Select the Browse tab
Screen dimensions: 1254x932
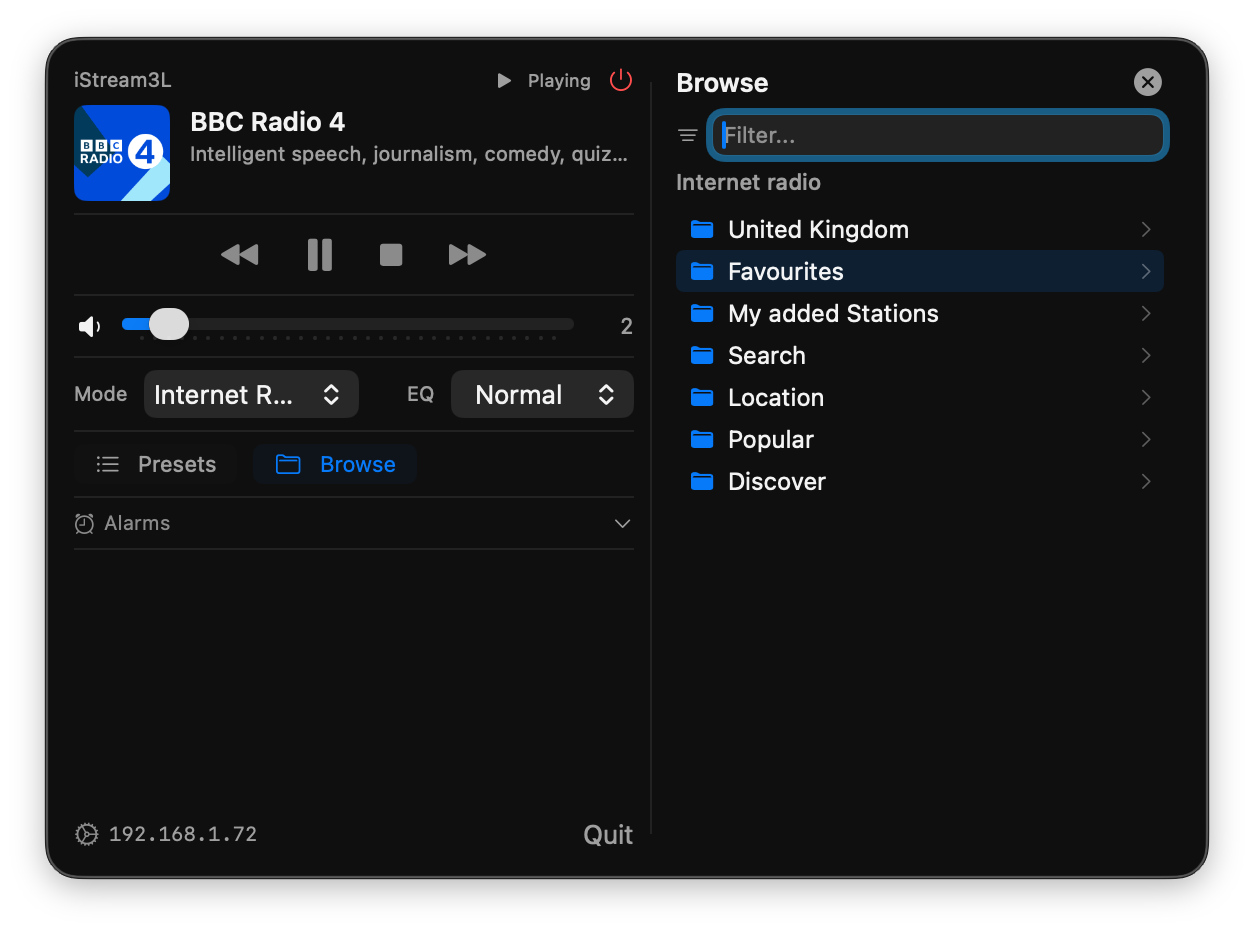[335, 464]
